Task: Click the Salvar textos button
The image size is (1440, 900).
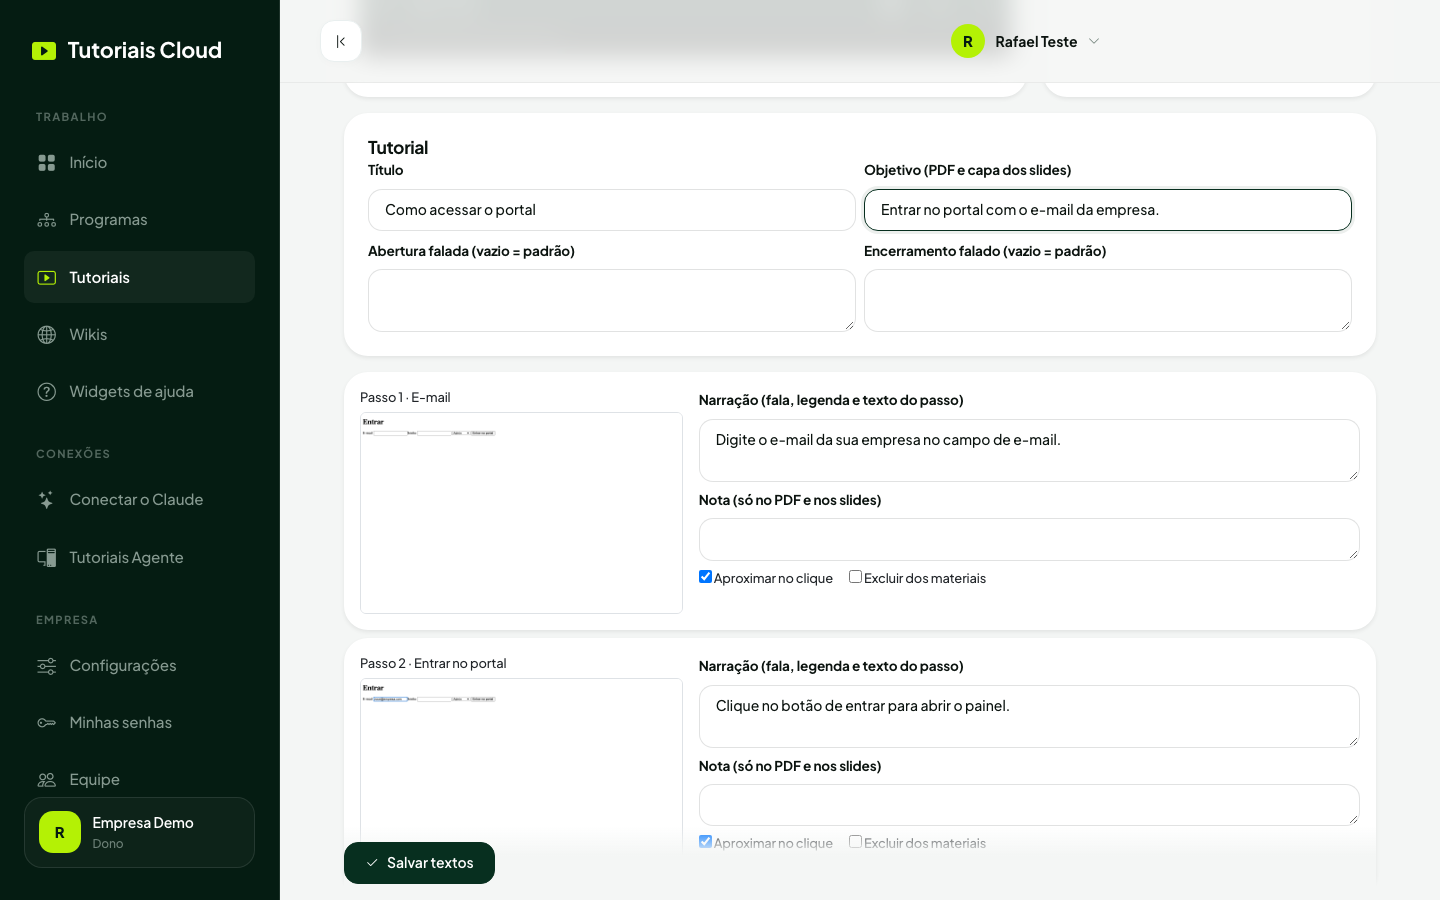Action: (x=419, y=863)
